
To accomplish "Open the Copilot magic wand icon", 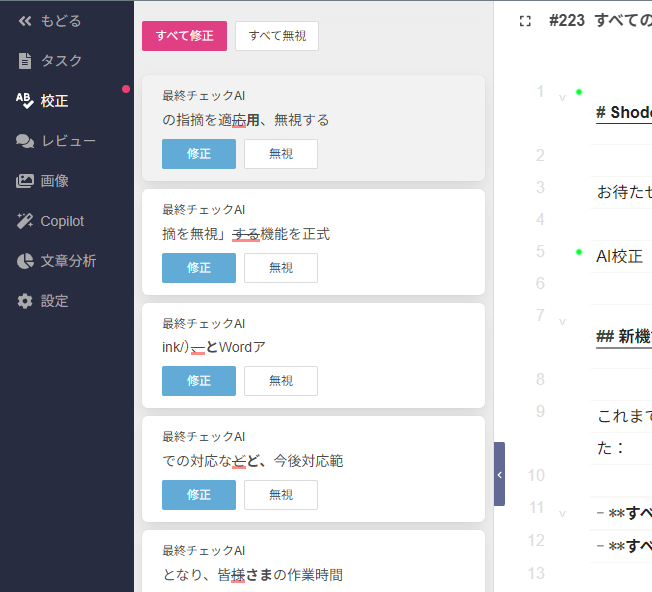I will (x=25, y=221).
